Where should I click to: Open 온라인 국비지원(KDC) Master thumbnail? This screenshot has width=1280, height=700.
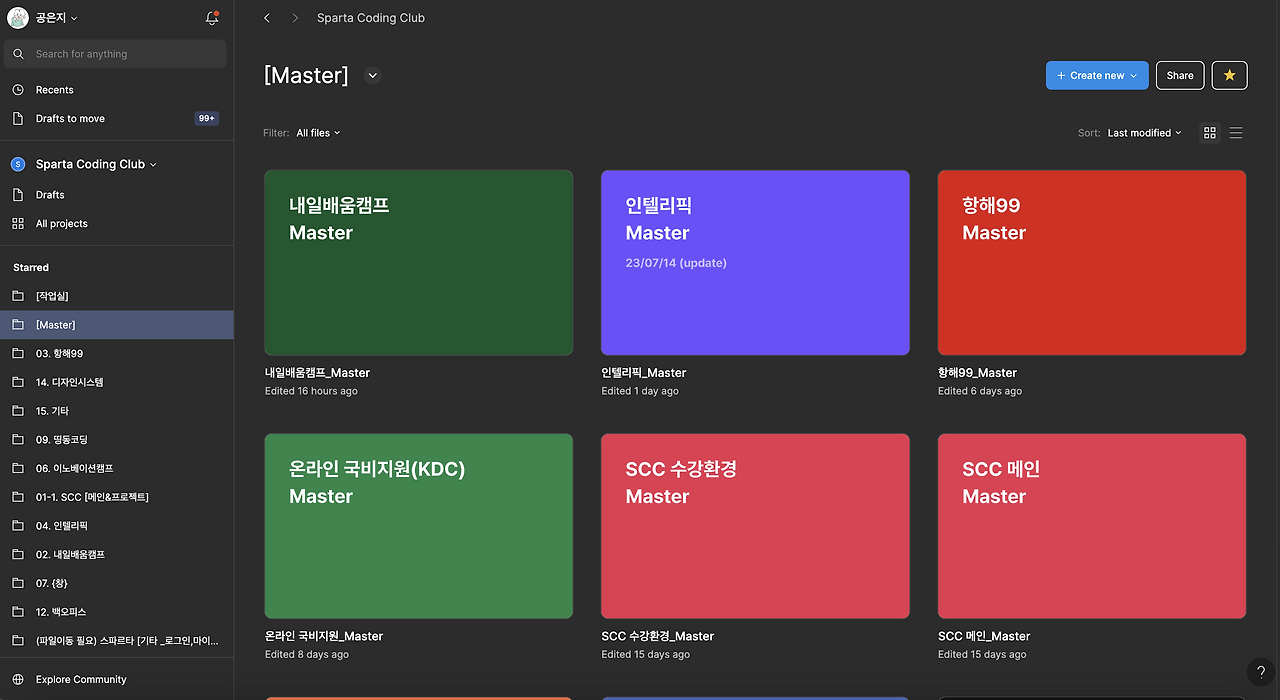419,526
